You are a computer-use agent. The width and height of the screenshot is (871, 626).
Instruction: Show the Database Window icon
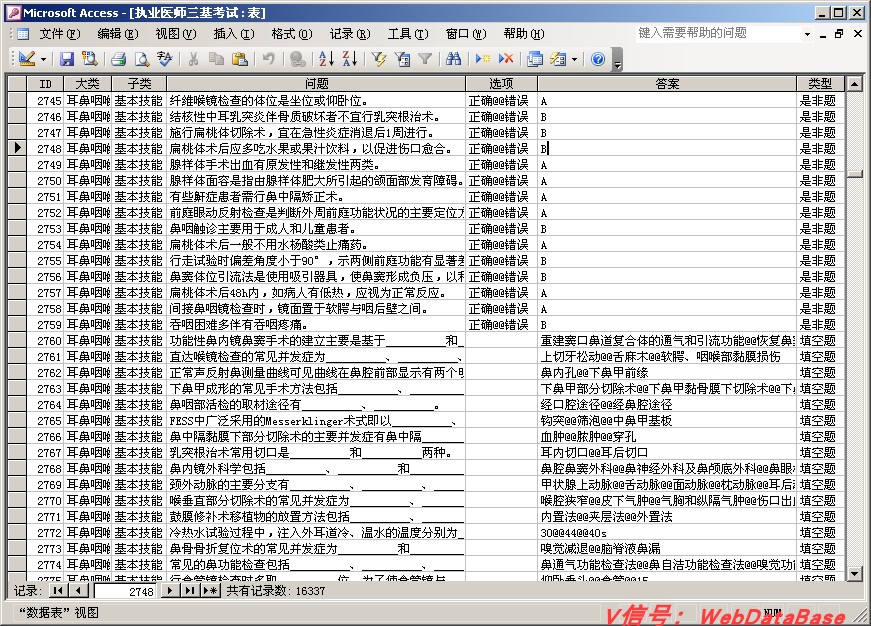point(535,58)
